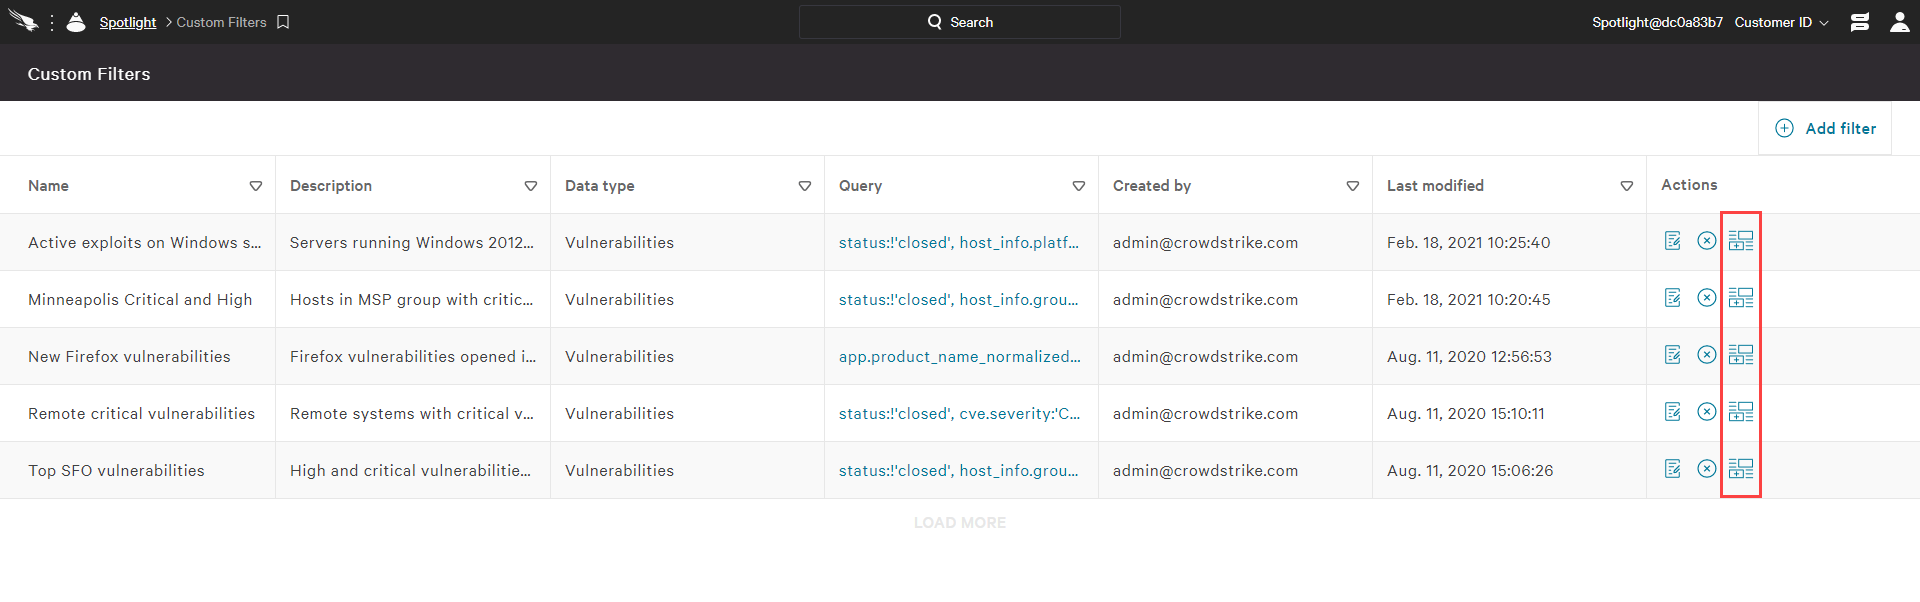This screenshot has width=1920, height=602.
Task: Click the CrowdStrike falcon logo
Action: pyautogui.click(x=22, y=21)
